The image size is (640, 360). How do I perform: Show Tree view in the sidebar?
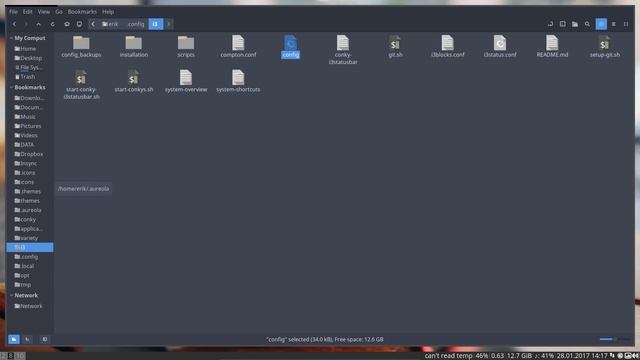[27, 339]
